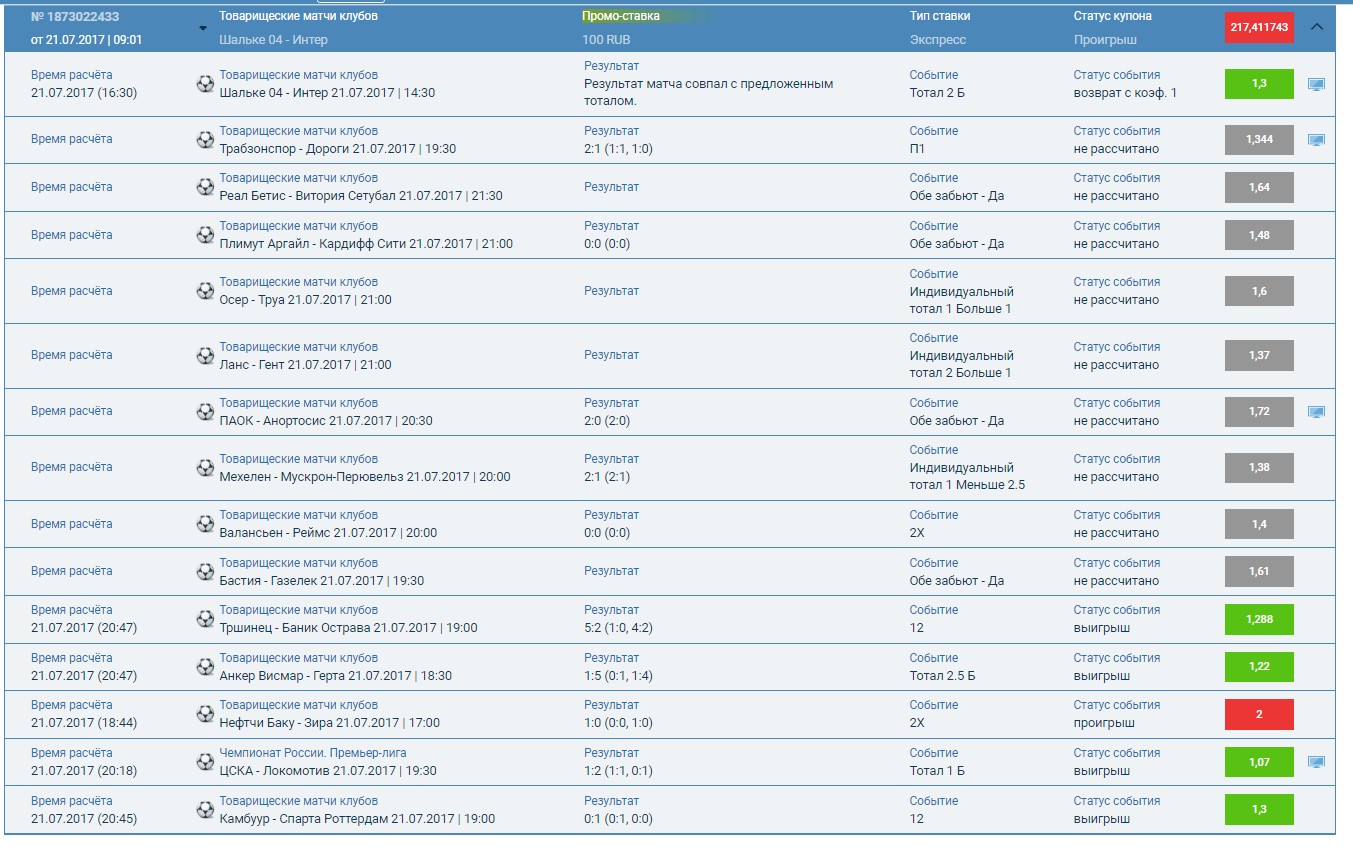The width and height of the screenshot is (1353, 848).
Task: Click green 1,288 odds badge
Action: point(1259,619)
